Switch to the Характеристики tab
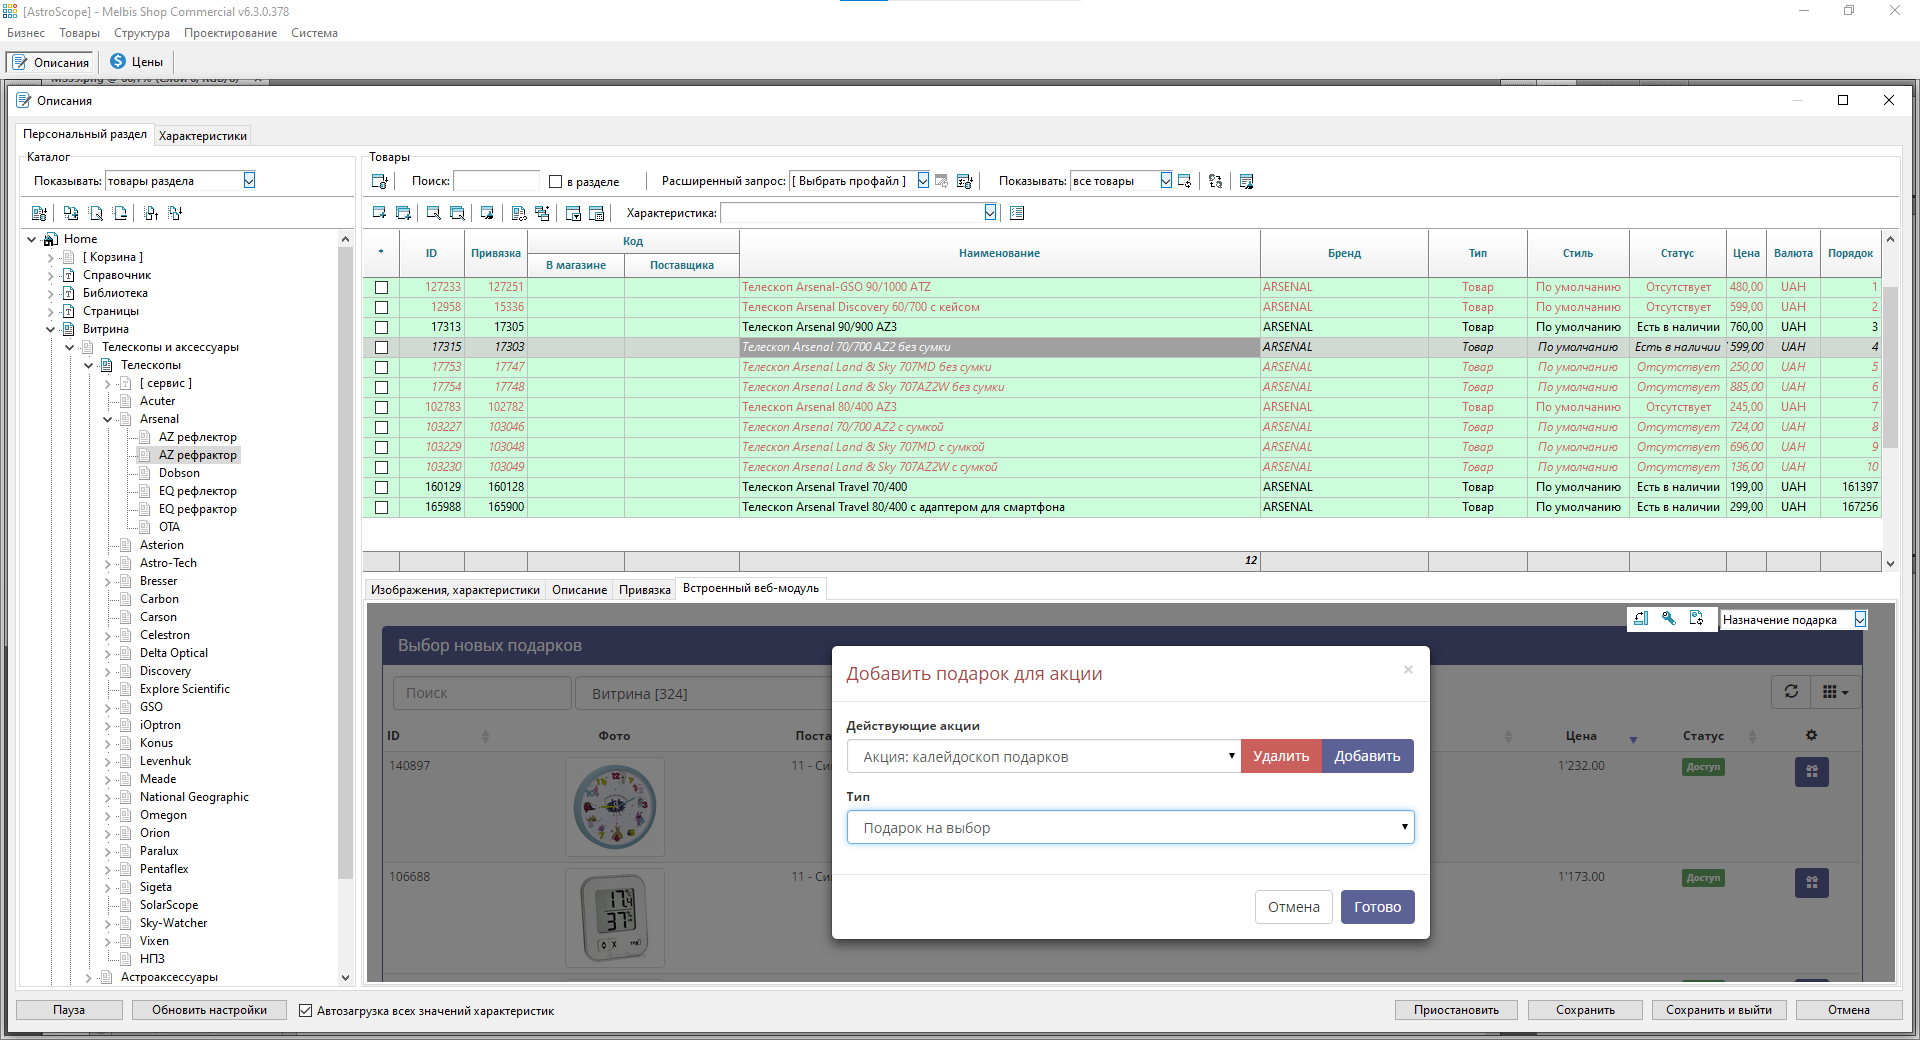 202,136
